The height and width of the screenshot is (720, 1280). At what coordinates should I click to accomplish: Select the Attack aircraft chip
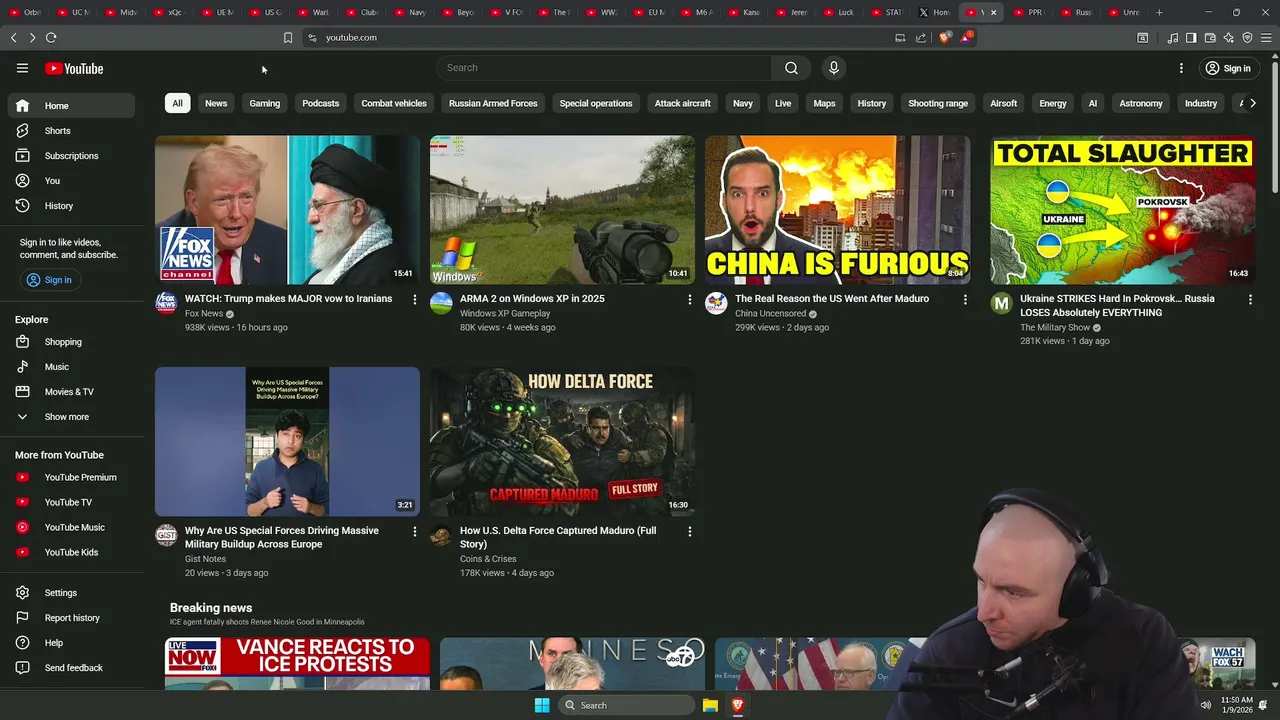(x=683, y=103)
